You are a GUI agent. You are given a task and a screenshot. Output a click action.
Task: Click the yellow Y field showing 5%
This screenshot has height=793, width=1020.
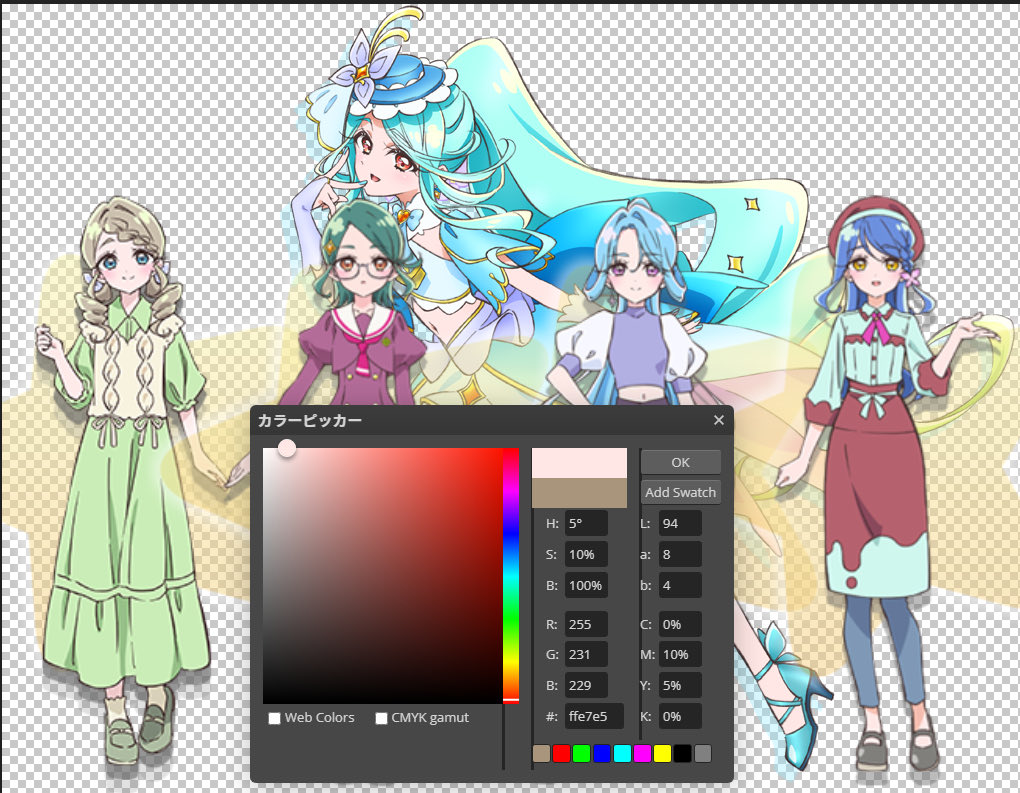point(680,686)
